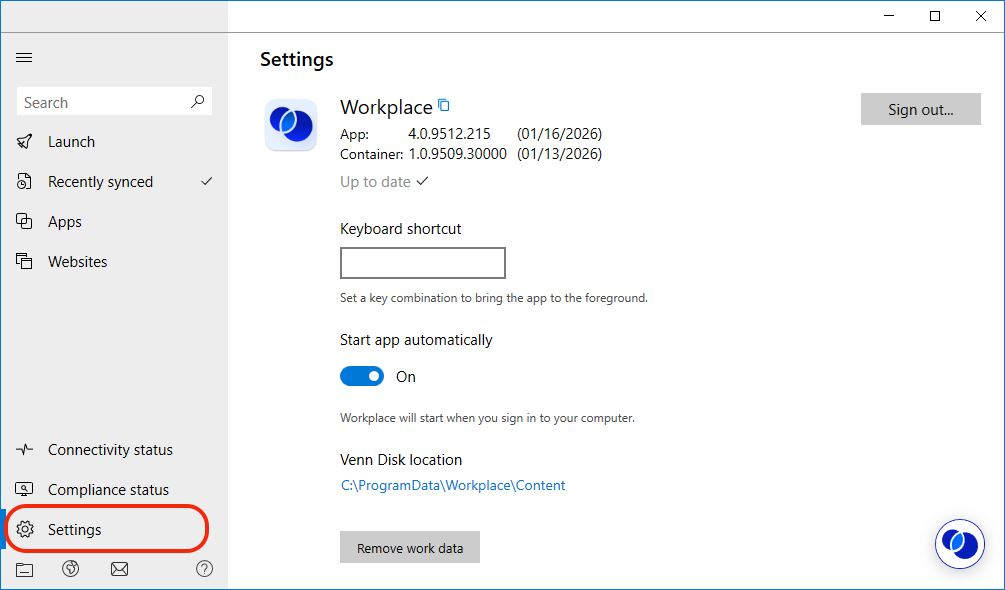
Task: Click Remove work data button
Action: (410, 548)
